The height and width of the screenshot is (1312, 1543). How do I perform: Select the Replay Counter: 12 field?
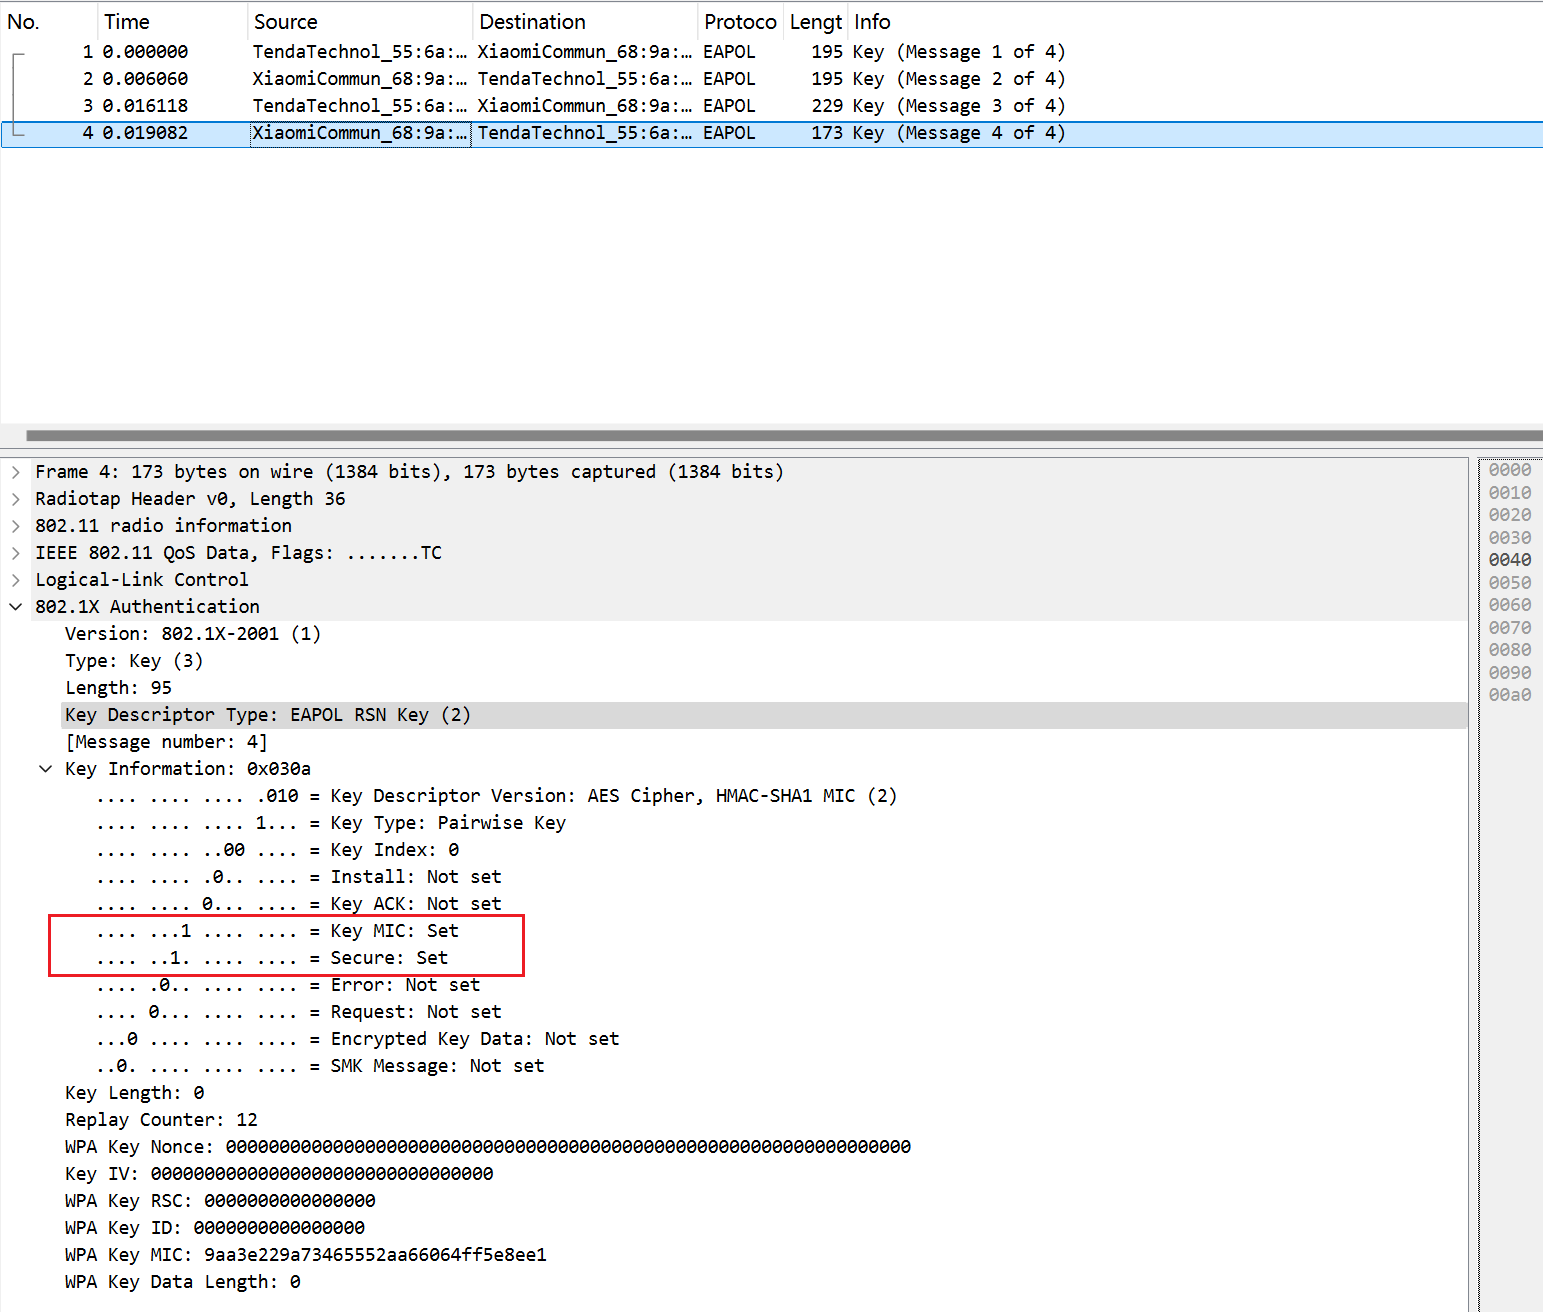tap(161, 1120)
